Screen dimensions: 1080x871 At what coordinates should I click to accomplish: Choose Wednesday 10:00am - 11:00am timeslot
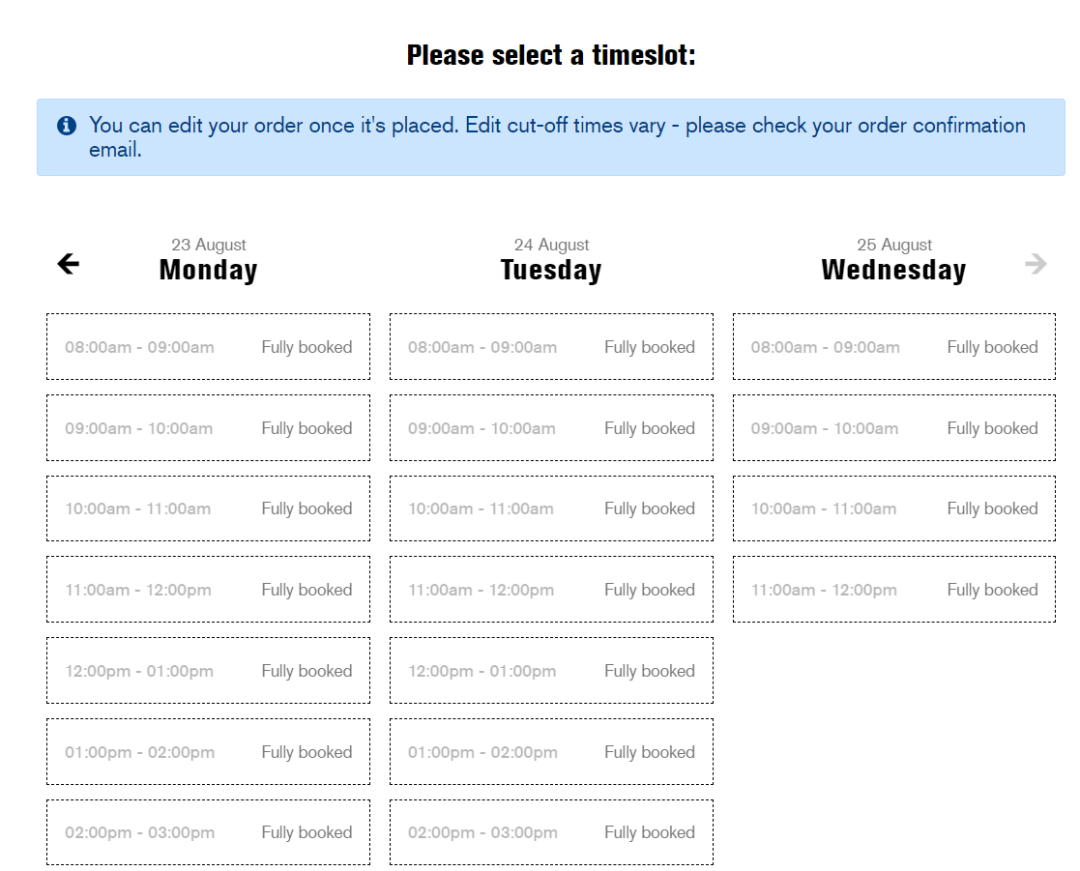[x=894, y=509]
